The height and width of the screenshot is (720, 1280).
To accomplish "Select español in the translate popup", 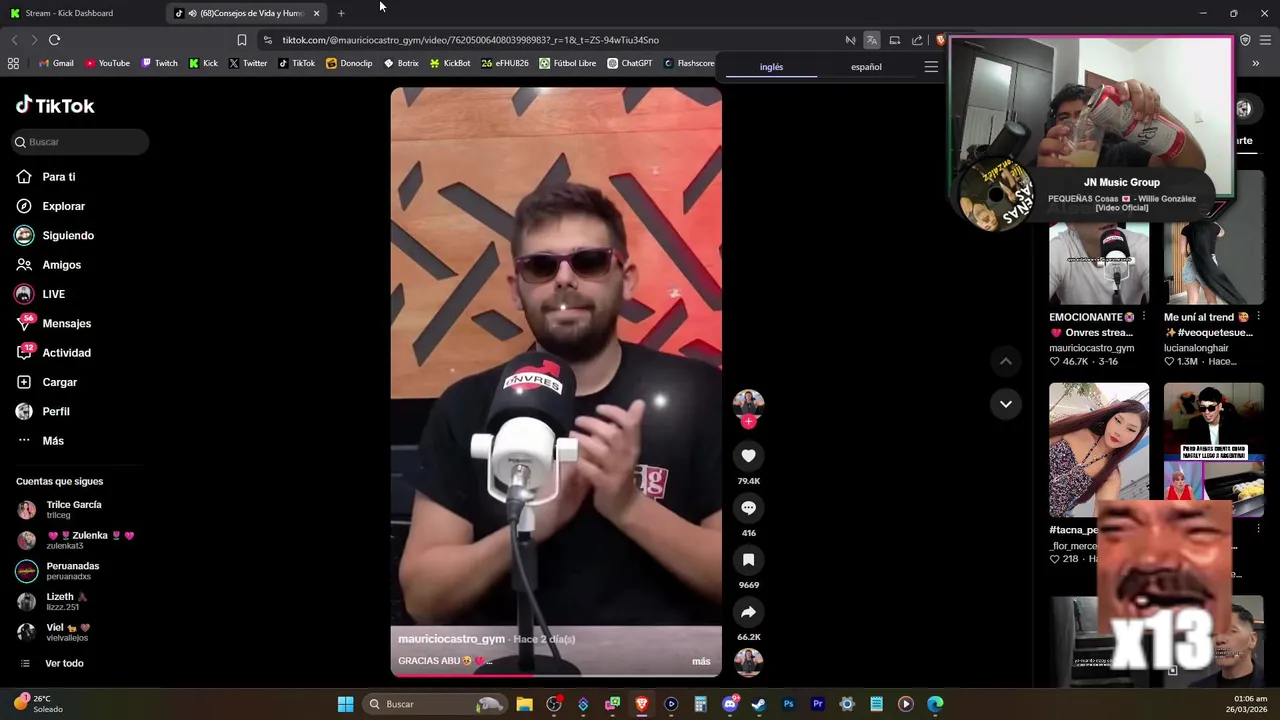I will pos(866,67).
